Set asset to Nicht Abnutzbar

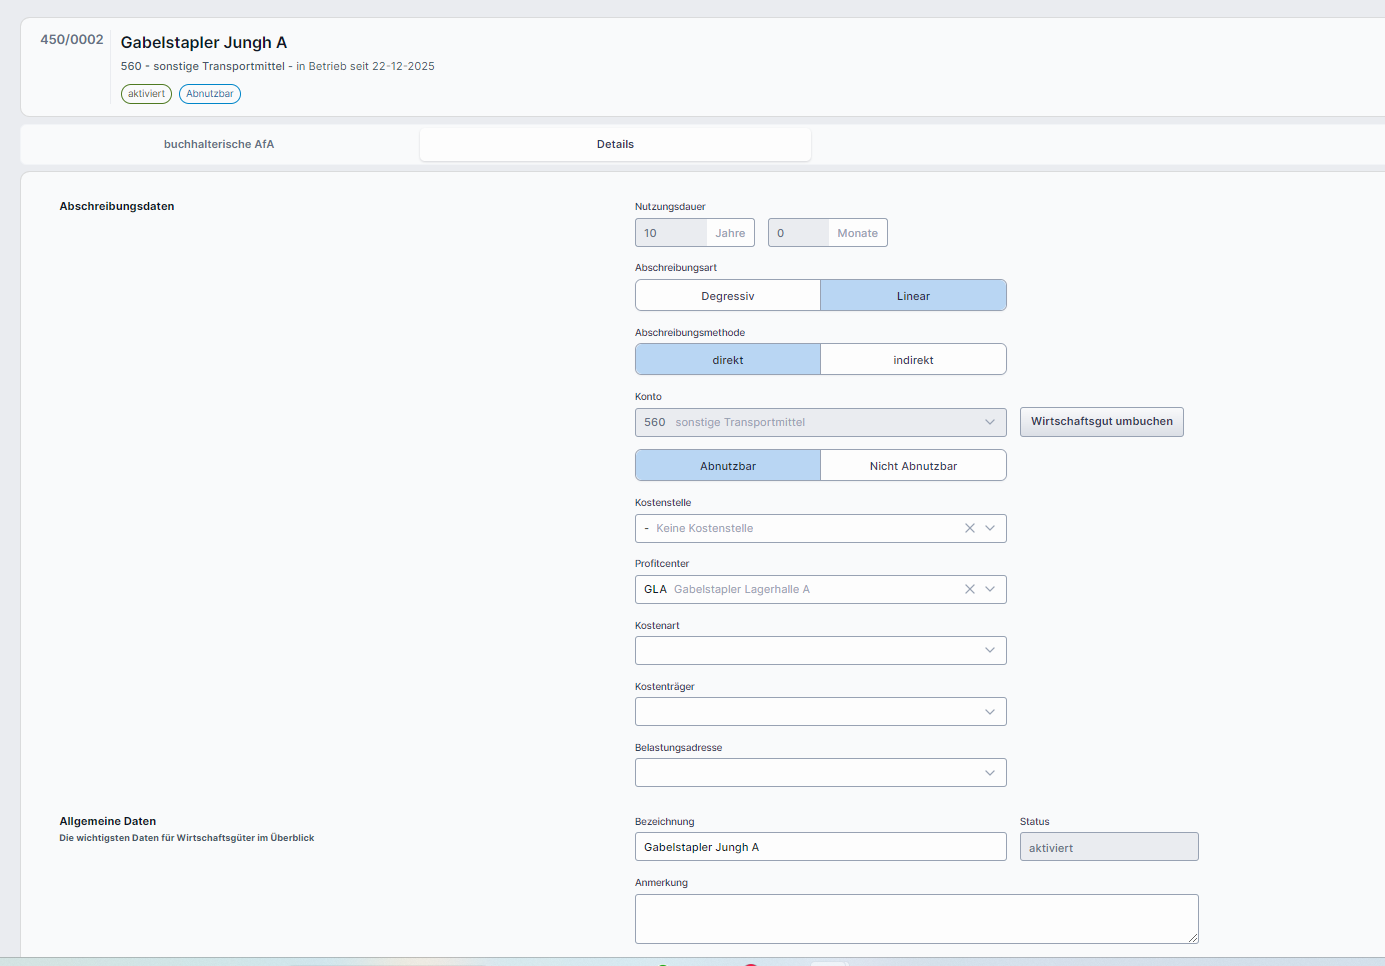(913, 466)
